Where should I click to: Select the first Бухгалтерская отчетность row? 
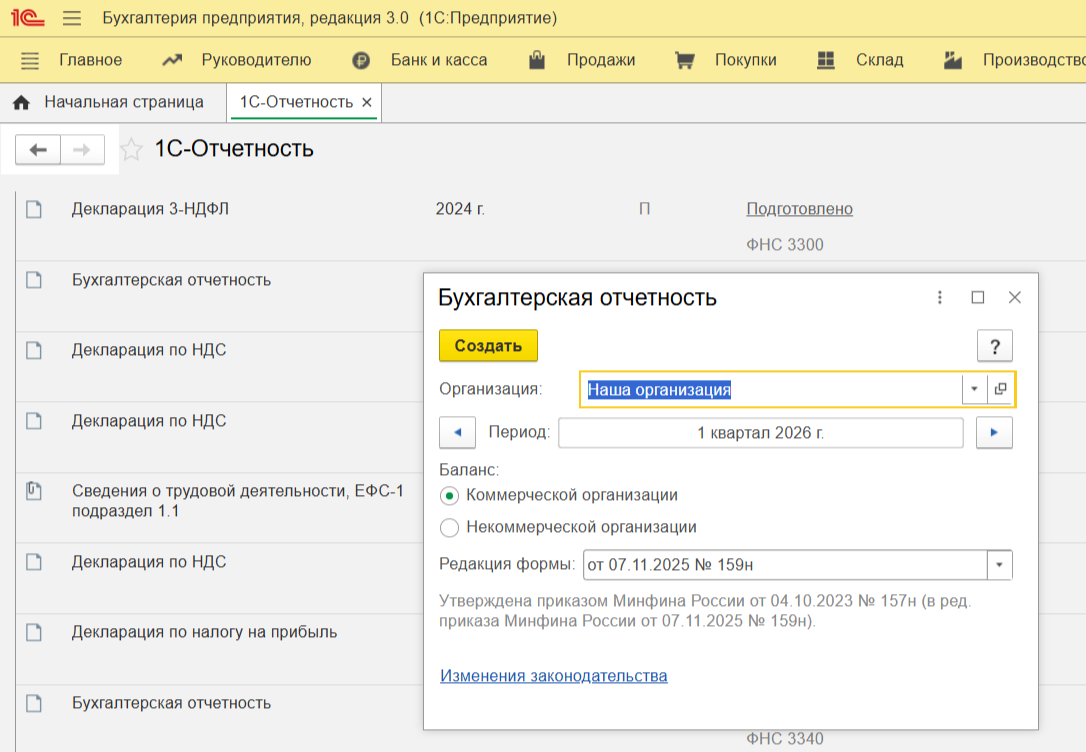pyautogui.click(x=220, y=297)
